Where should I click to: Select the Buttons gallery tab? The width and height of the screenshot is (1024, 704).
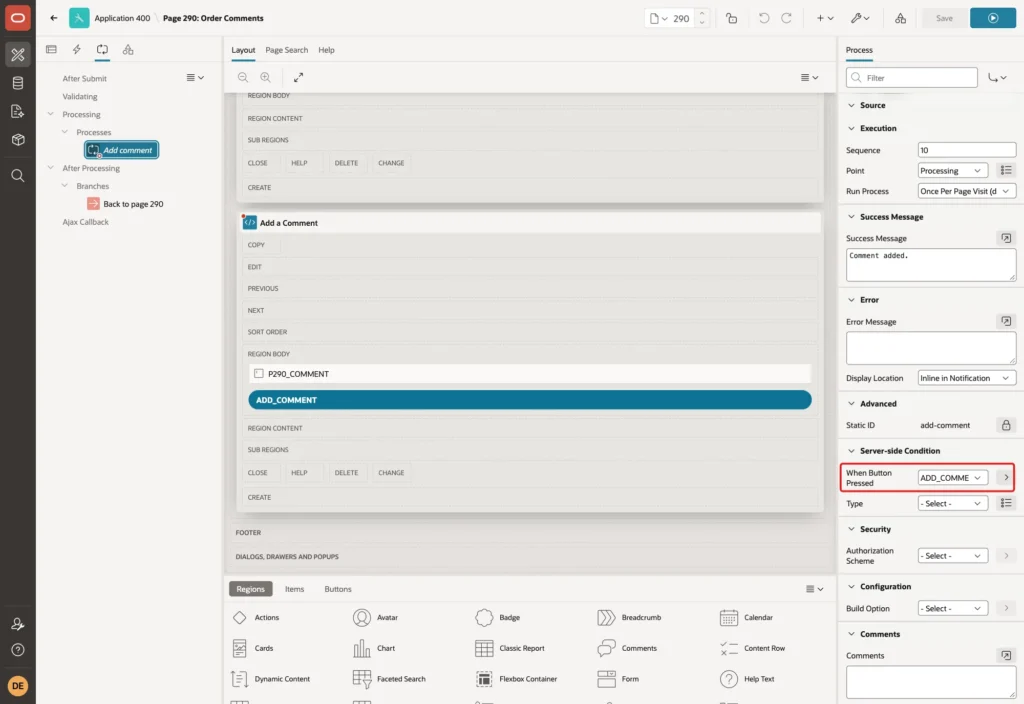coord(338,588)
